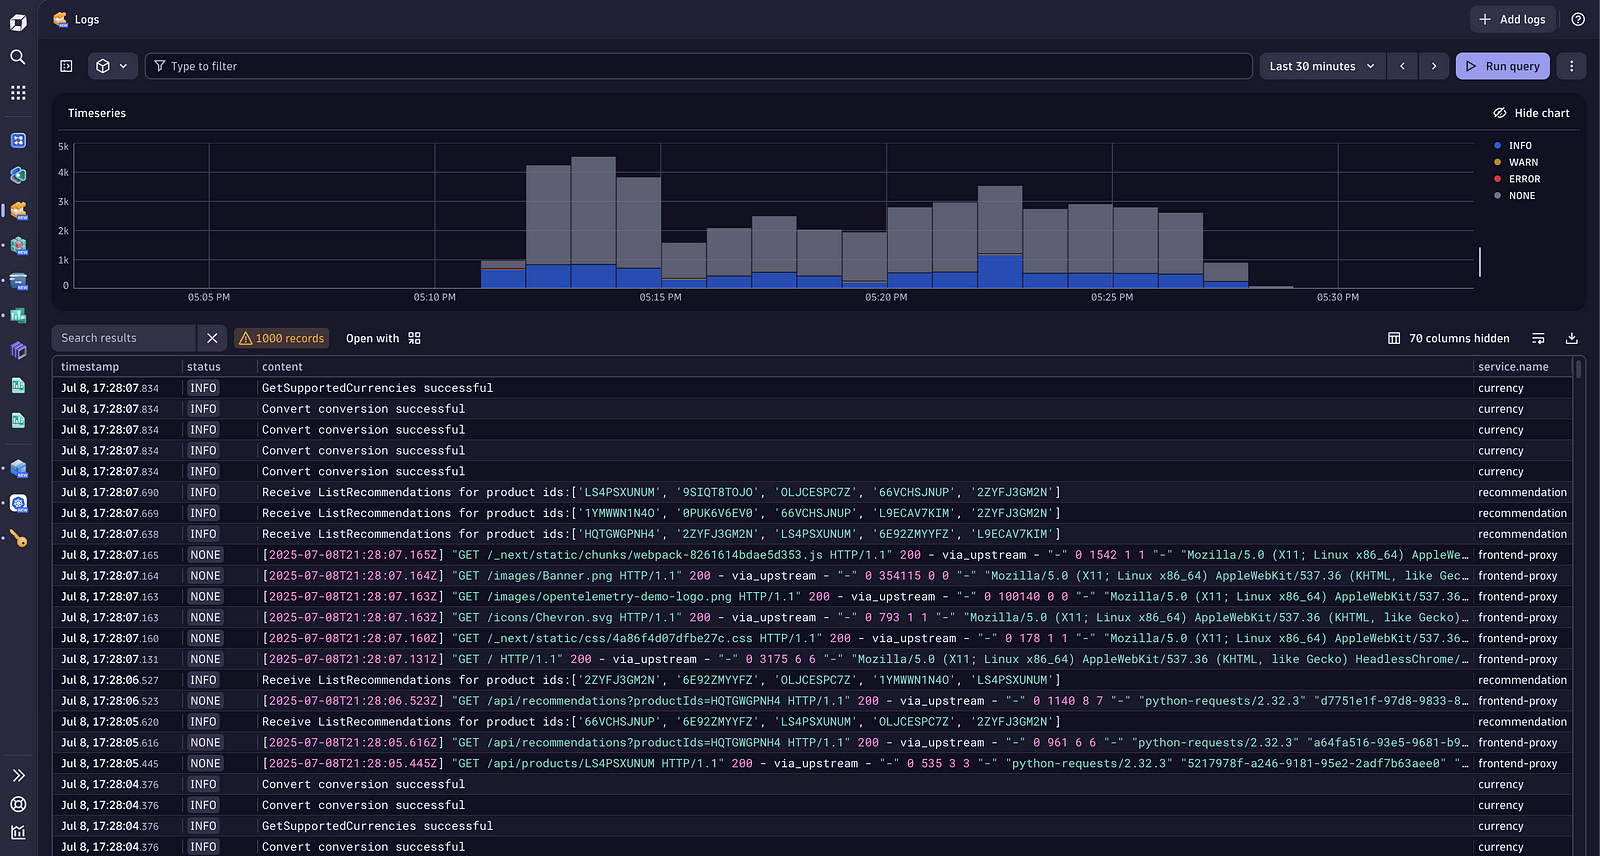The image size is (1600, 856).
Task: Click the 1000 records warning badge
Action: [281, 338]
